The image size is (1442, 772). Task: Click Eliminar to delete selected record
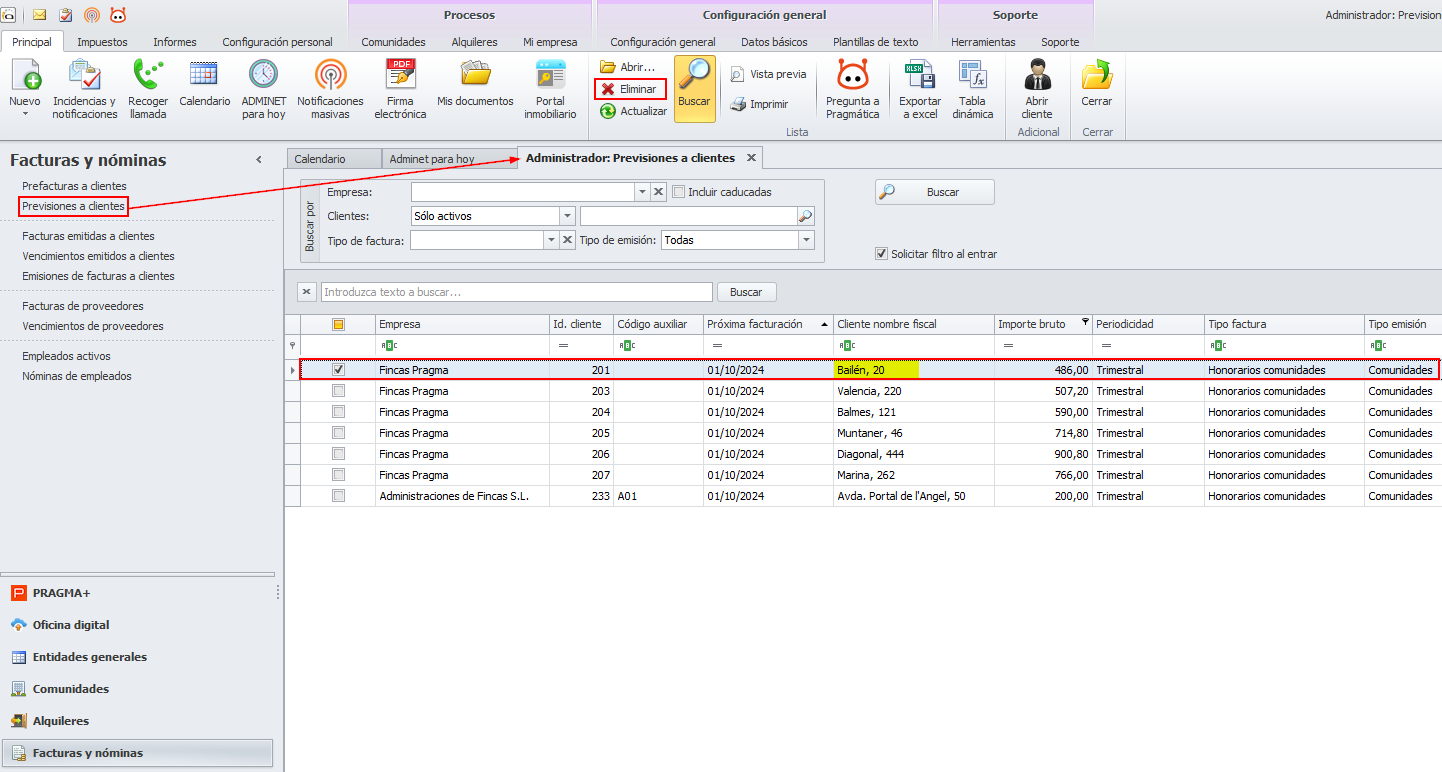pos(630,89)
